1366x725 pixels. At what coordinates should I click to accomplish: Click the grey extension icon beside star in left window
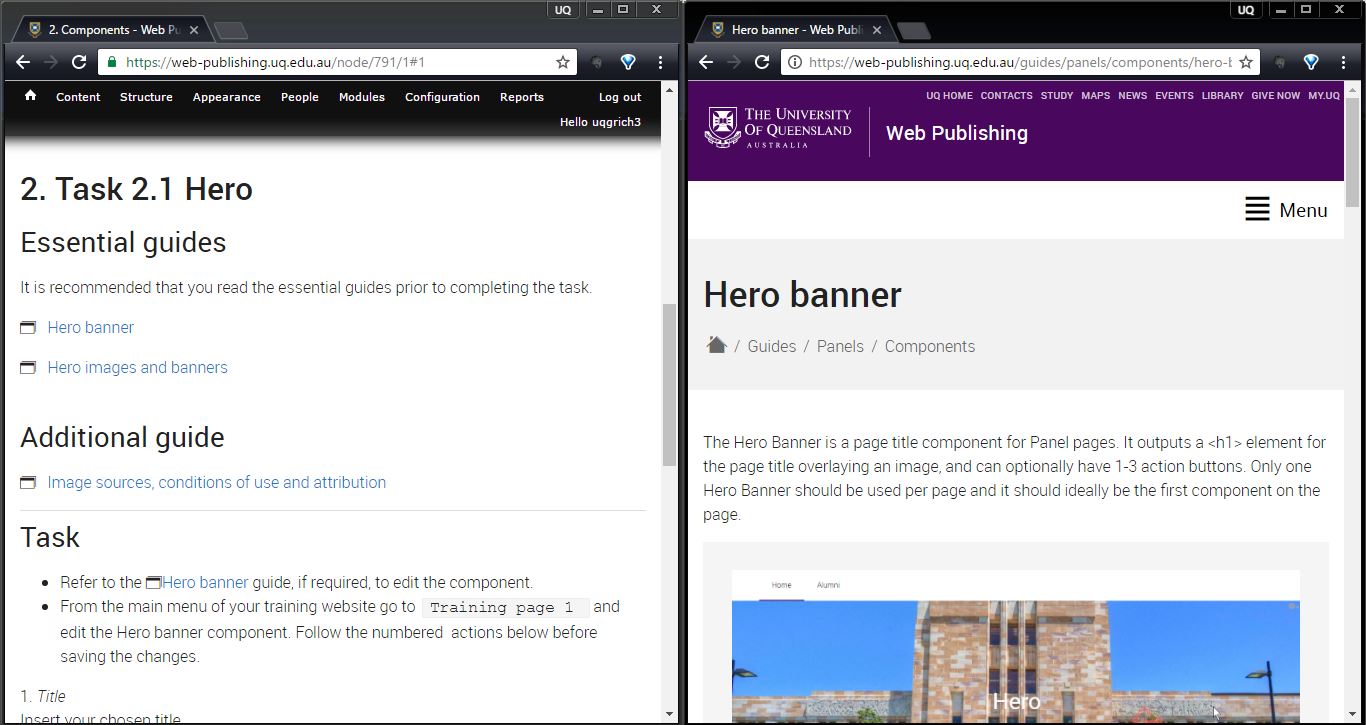[x=597, y=62]
